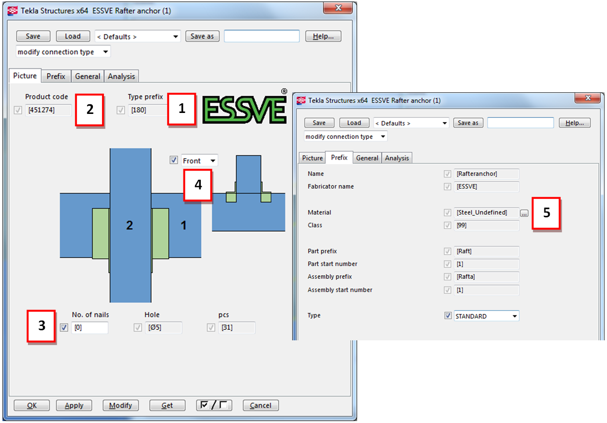Toggle the Type prefix checkbox
Viewport: 607px width, 423px height.
pos(121,110)
